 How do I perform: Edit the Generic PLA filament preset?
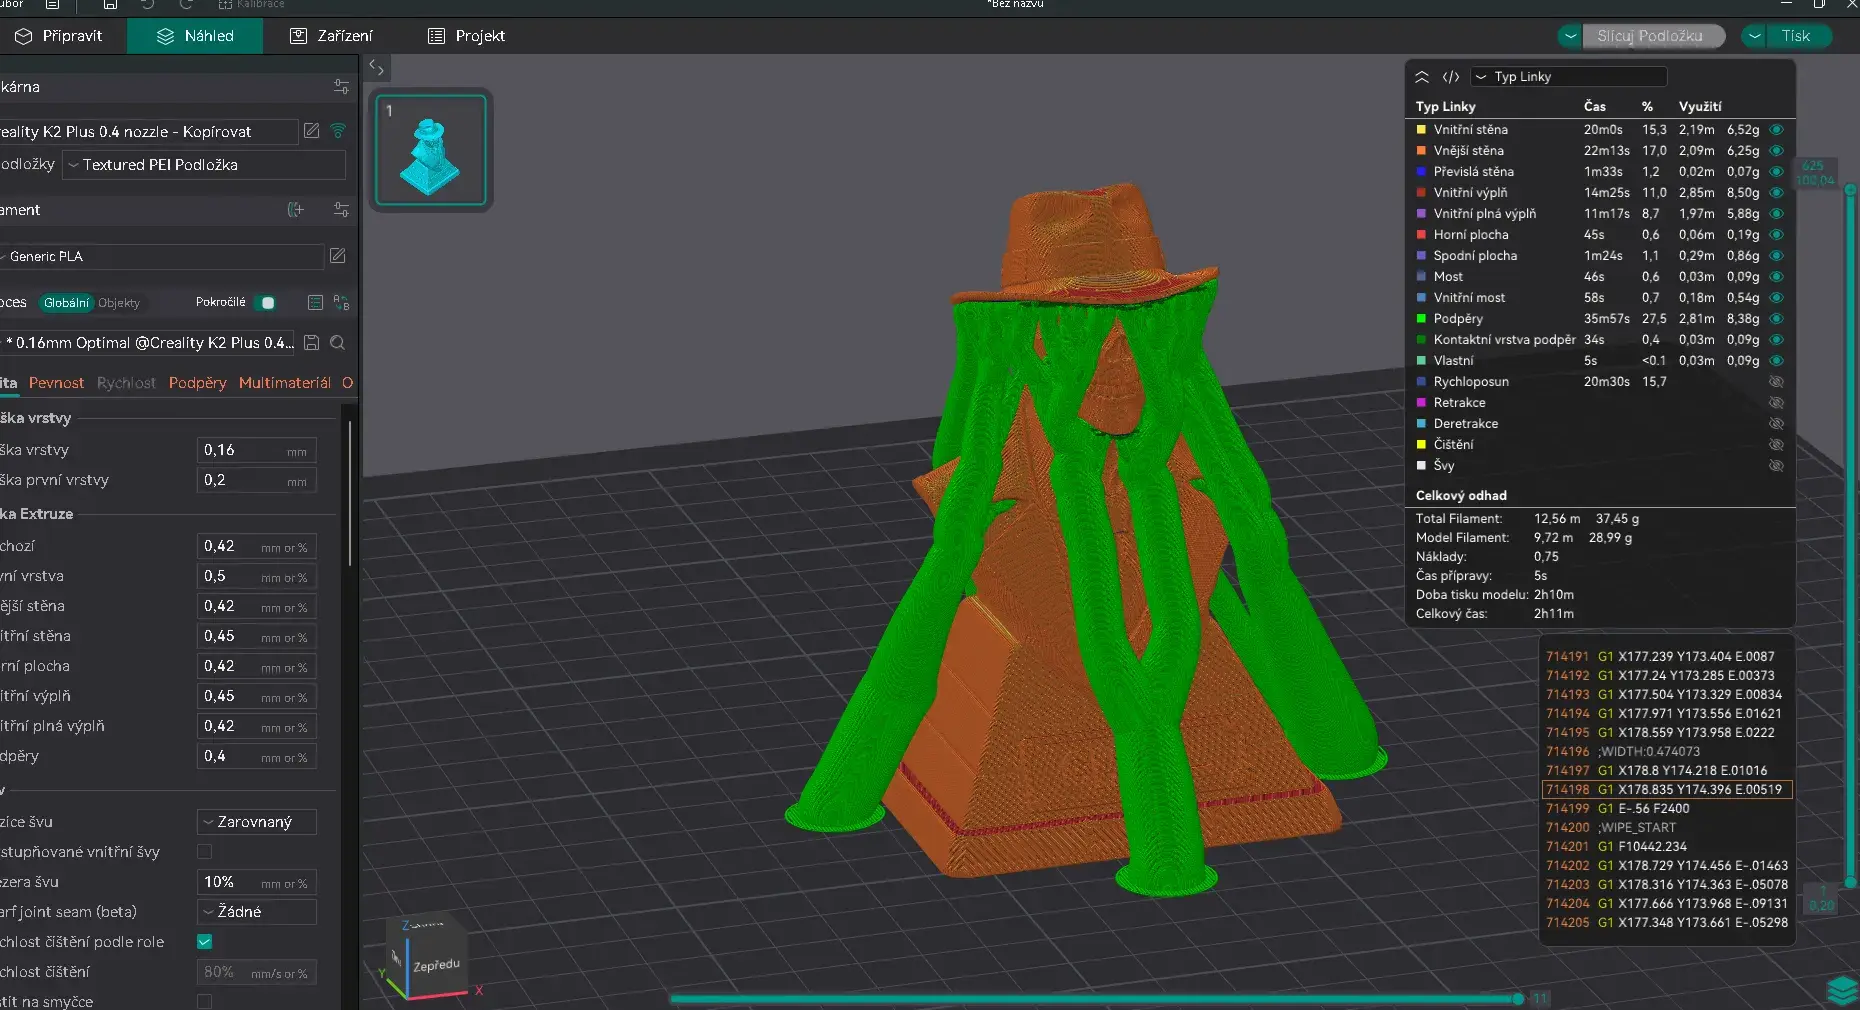pyautogui.click(x=338, y=256)
